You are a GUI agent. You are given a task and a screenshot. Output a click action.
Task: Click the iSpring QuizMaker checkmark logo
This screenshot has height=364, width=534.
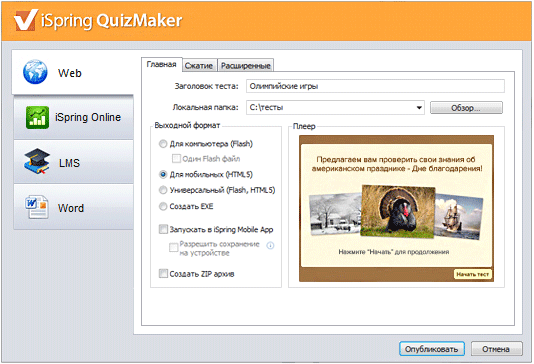pos(26,19)
